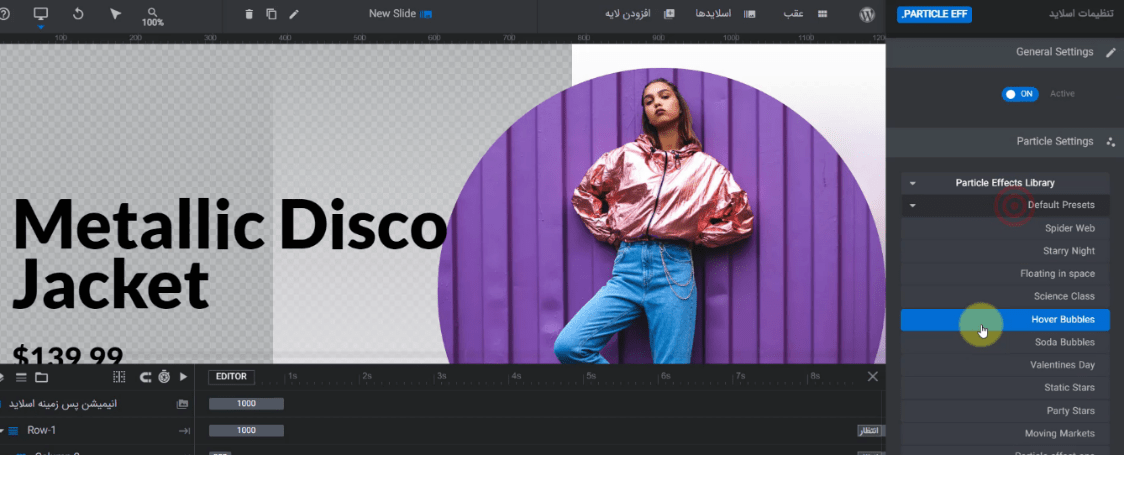1124x491 pixels.
Task: Click the EDITOR button in timeline
Action: [231, 377]
